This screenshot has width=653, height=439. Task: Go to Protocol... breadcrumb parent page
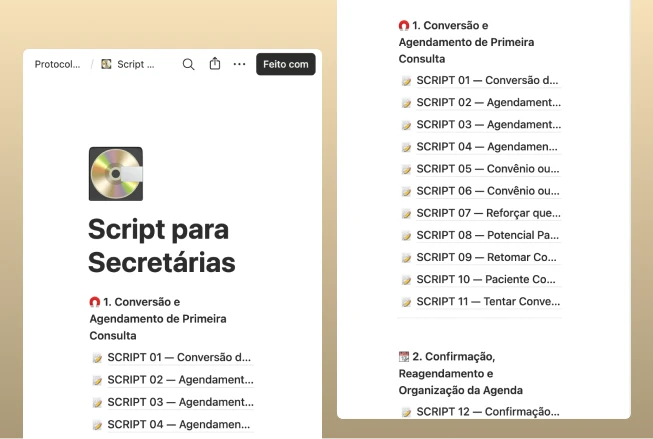[x=57, y=64]
